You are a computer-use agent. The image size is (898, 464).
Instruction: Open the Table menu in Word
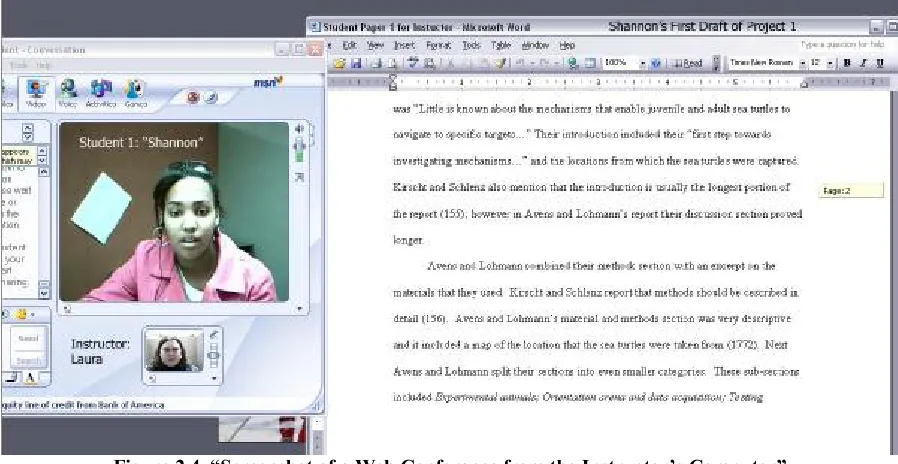(x=501, y=45)
